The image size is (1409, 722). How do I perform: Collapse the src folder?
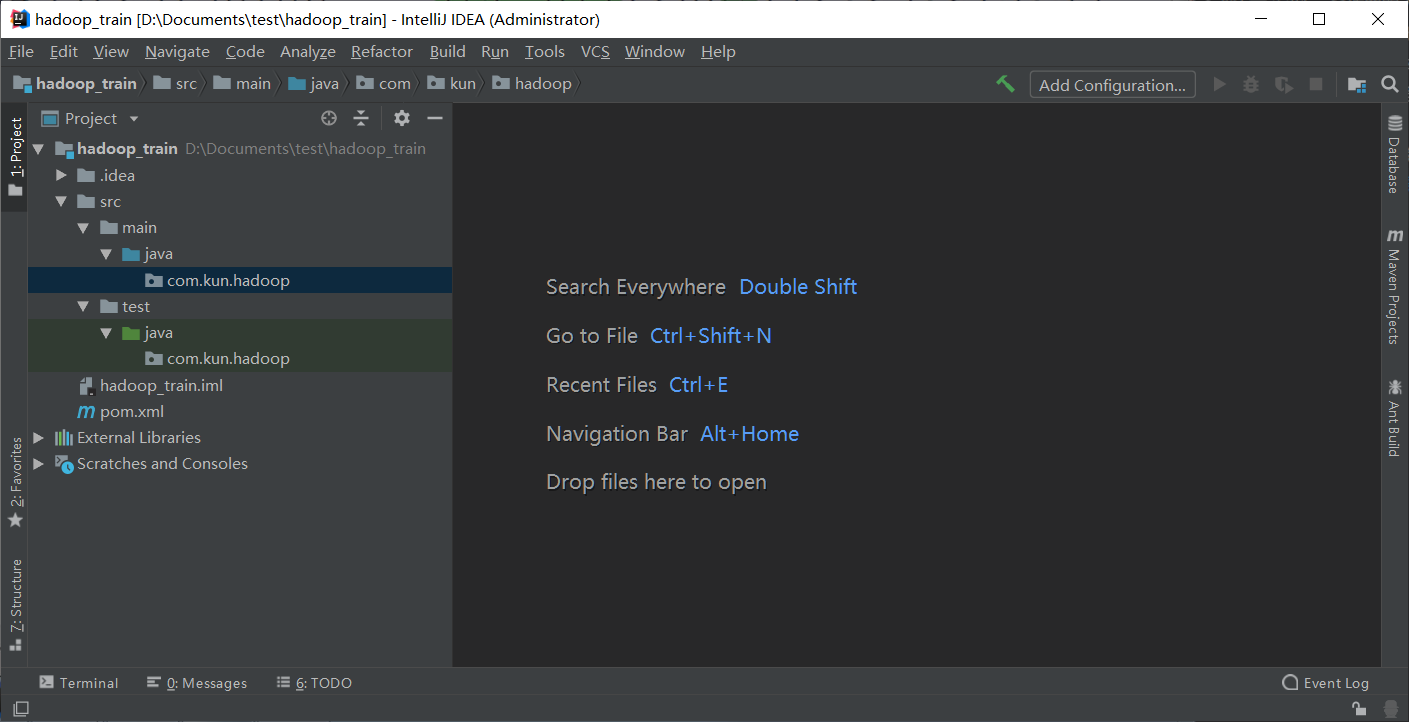(62, 202)
